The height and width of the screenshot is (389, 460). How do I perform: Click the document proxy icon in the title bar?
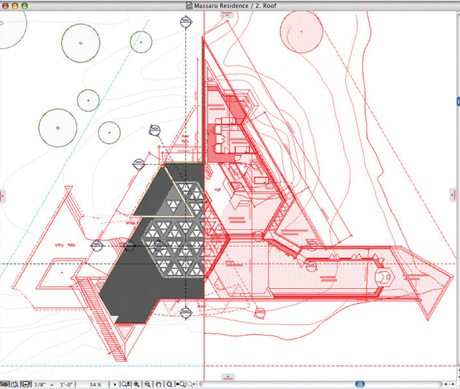pos(190,6)
